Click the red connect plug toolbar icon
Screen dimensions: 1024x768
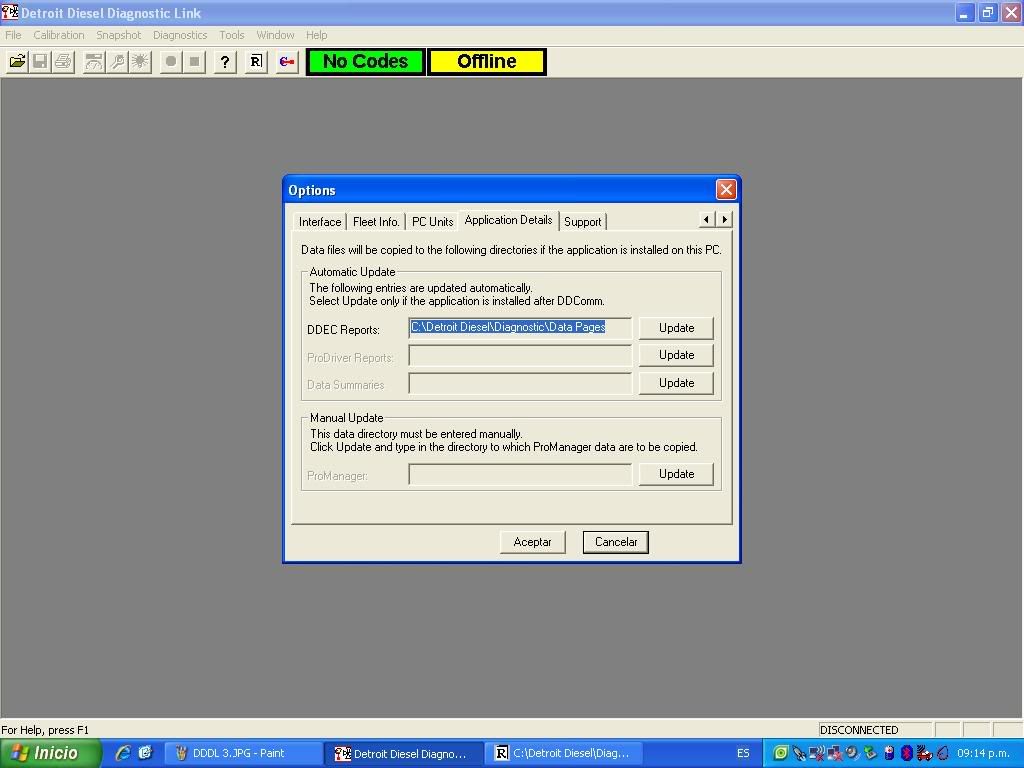287,61
